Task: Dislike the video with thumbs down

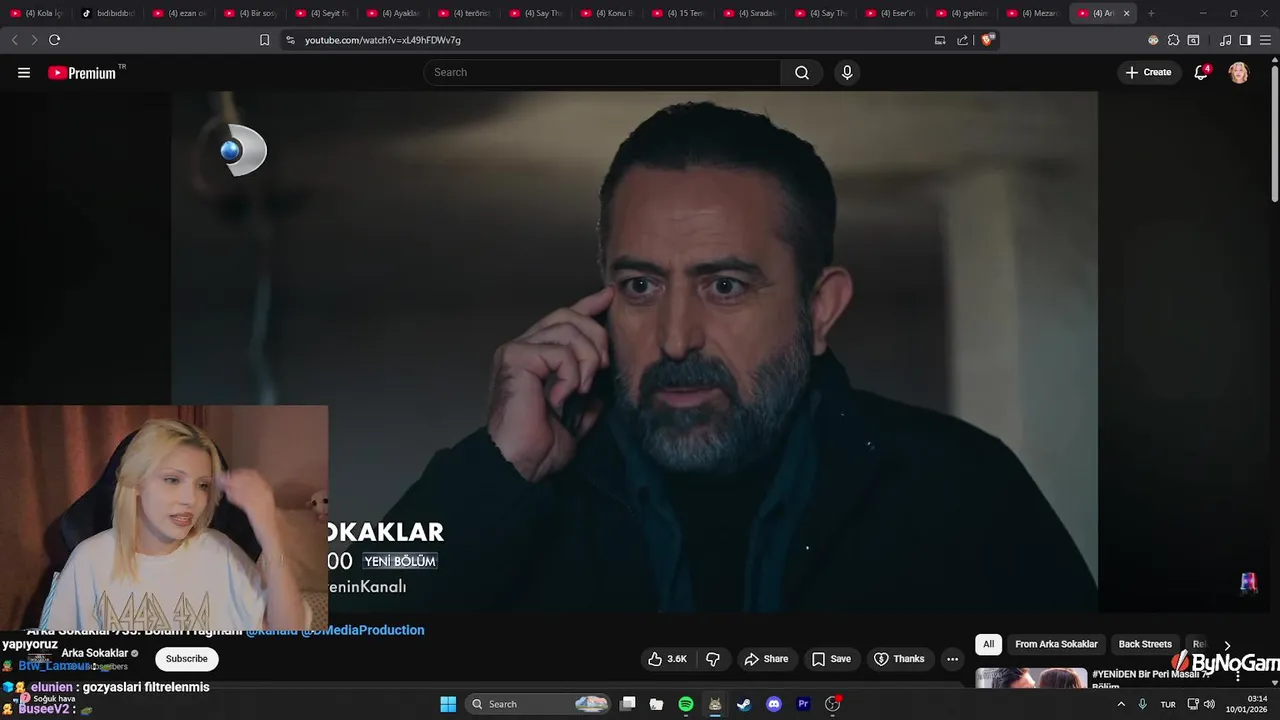Action: tap(713, 659)
